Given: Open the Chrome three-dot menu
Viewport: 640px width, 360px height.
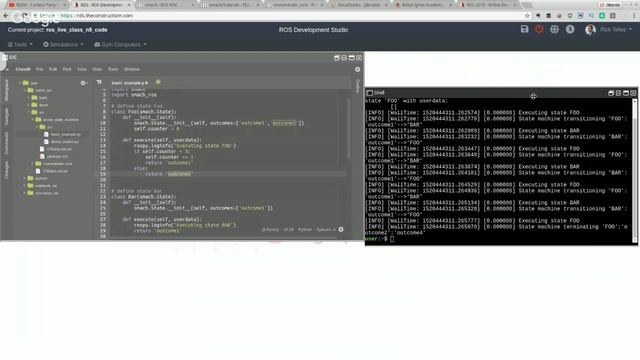Looking at the screenshot, I should coord(634,16).
